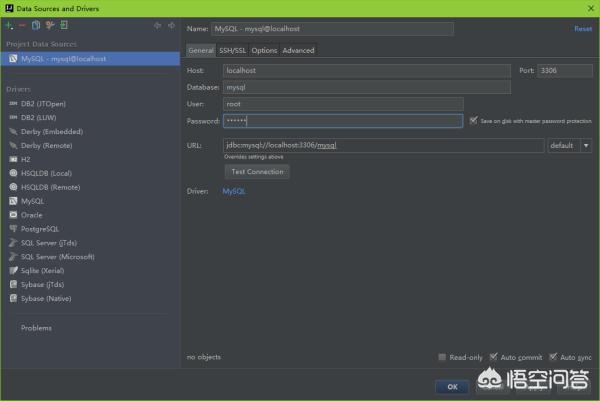Confirm with the OK button
600x401 pixels.
(x=452, y=387)
